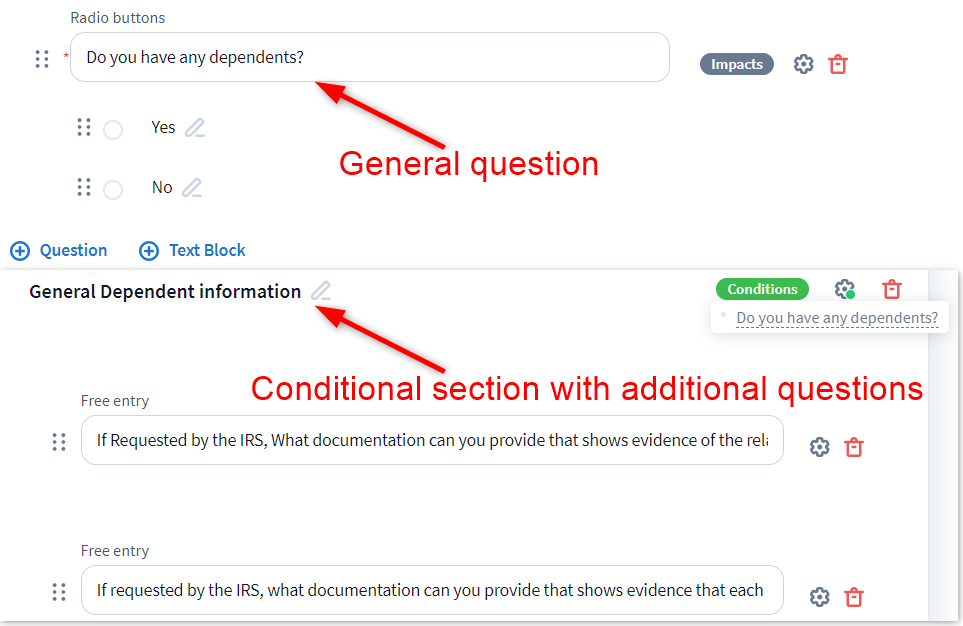This screenshot has width=963, height=626.
Task: Open General Dependent information section settings gear
Action: pyautogui.click(x=844, y=289)
